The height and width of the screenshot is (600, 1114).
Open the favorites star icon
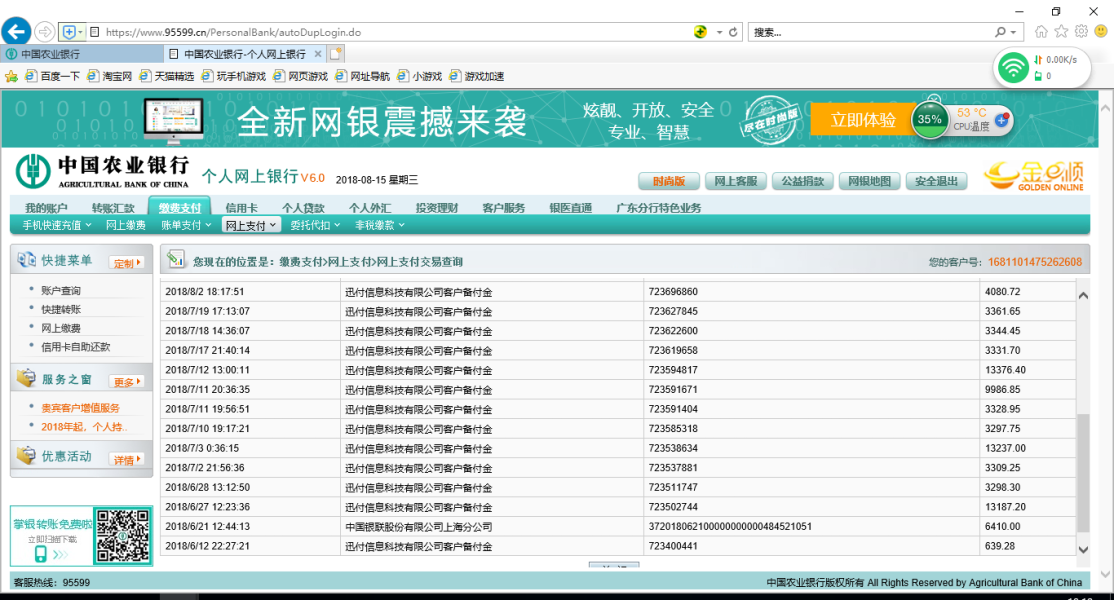click(x=1061, y=31)
